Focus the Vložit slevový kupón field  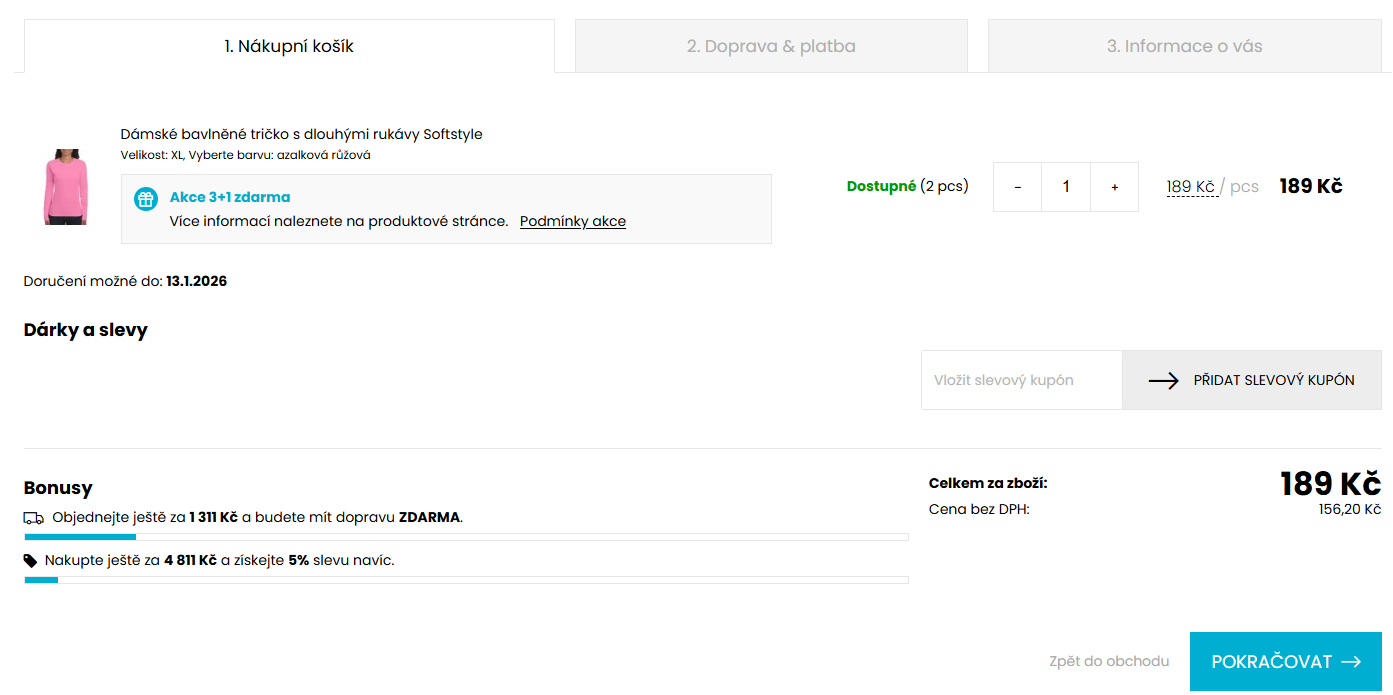tap(1021, 380)
